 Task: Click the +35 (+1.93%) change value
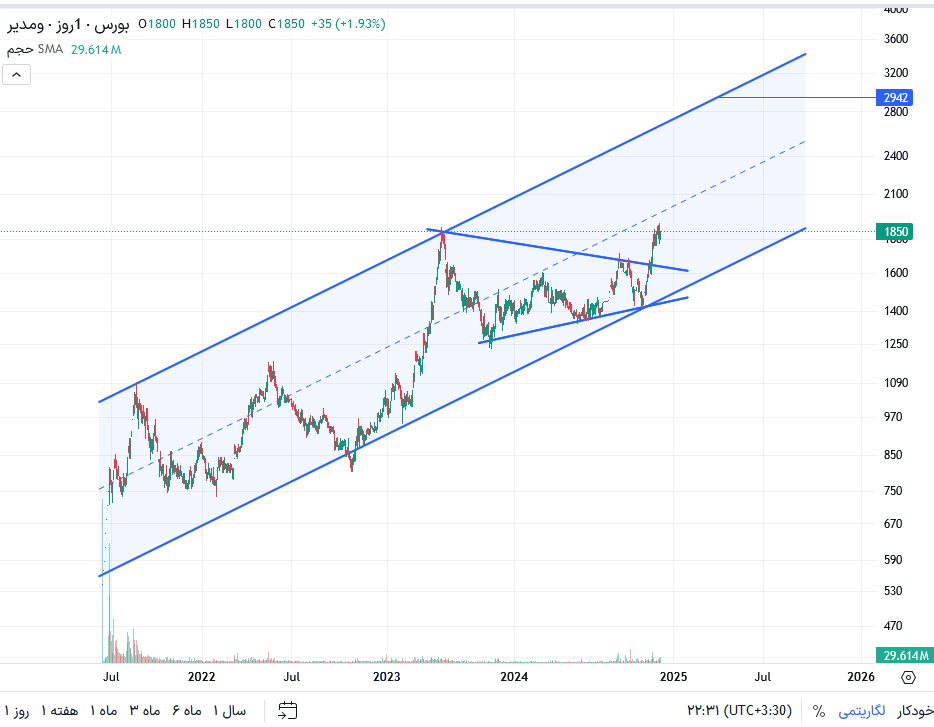(x=348, y=24)
